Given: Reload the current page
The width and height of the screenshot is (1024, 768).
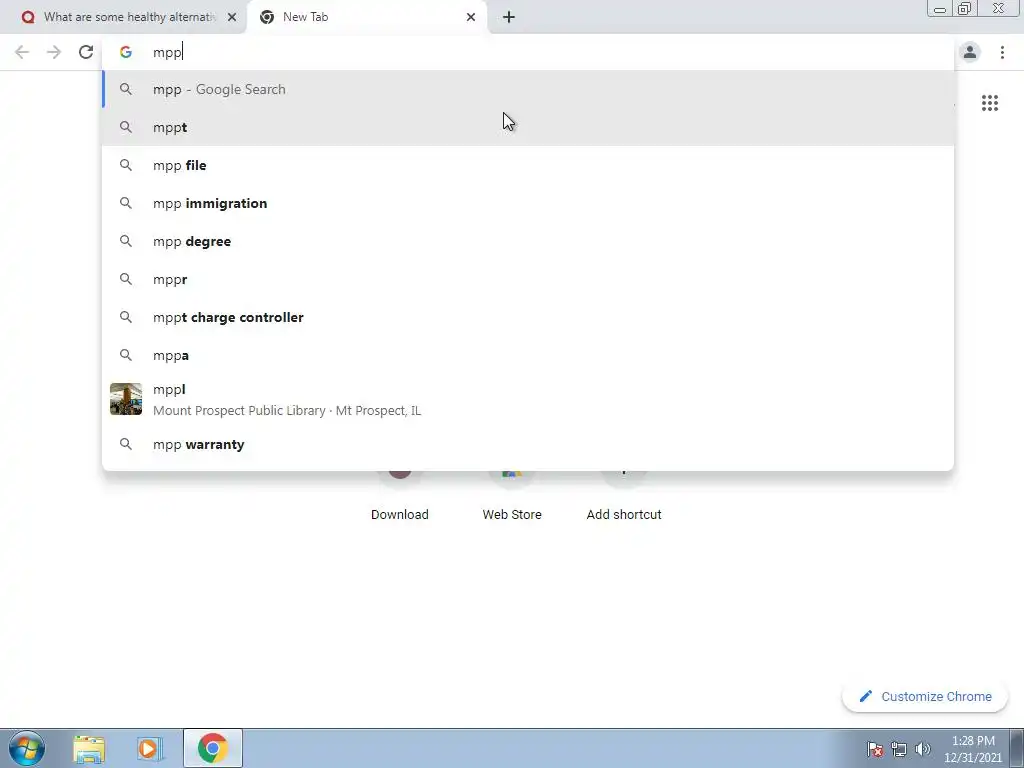Looking at the screenshot, I should [86, 52].
